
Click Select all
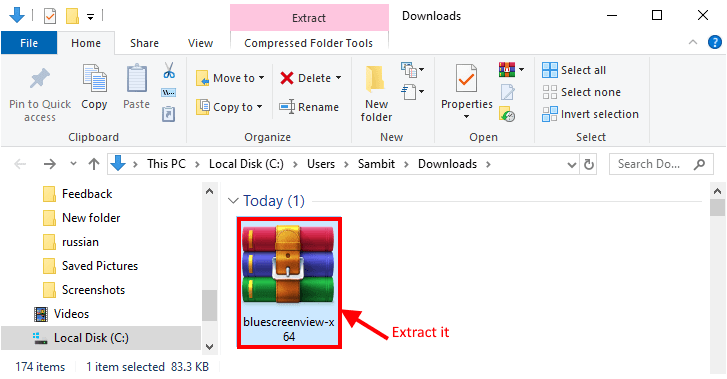(574, 70)
